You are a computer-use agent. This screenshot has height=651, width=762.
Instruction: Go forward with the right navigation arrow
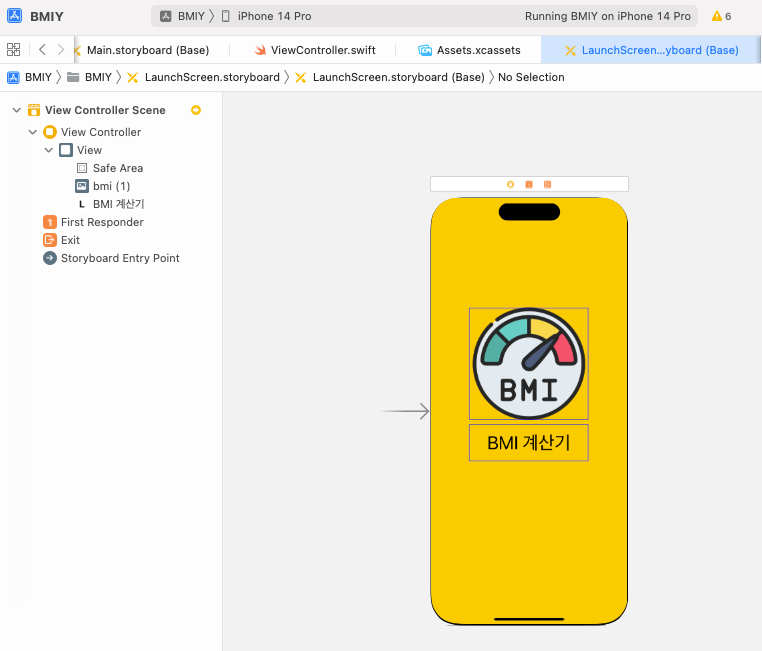[61, 49]
